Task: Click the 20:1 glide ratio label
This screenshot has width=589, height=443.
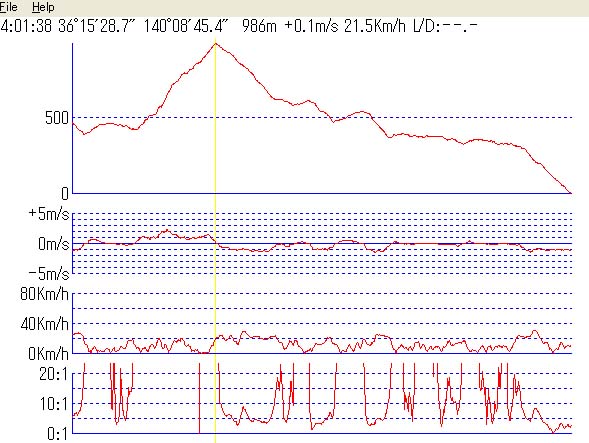Action: pos(54,374)
